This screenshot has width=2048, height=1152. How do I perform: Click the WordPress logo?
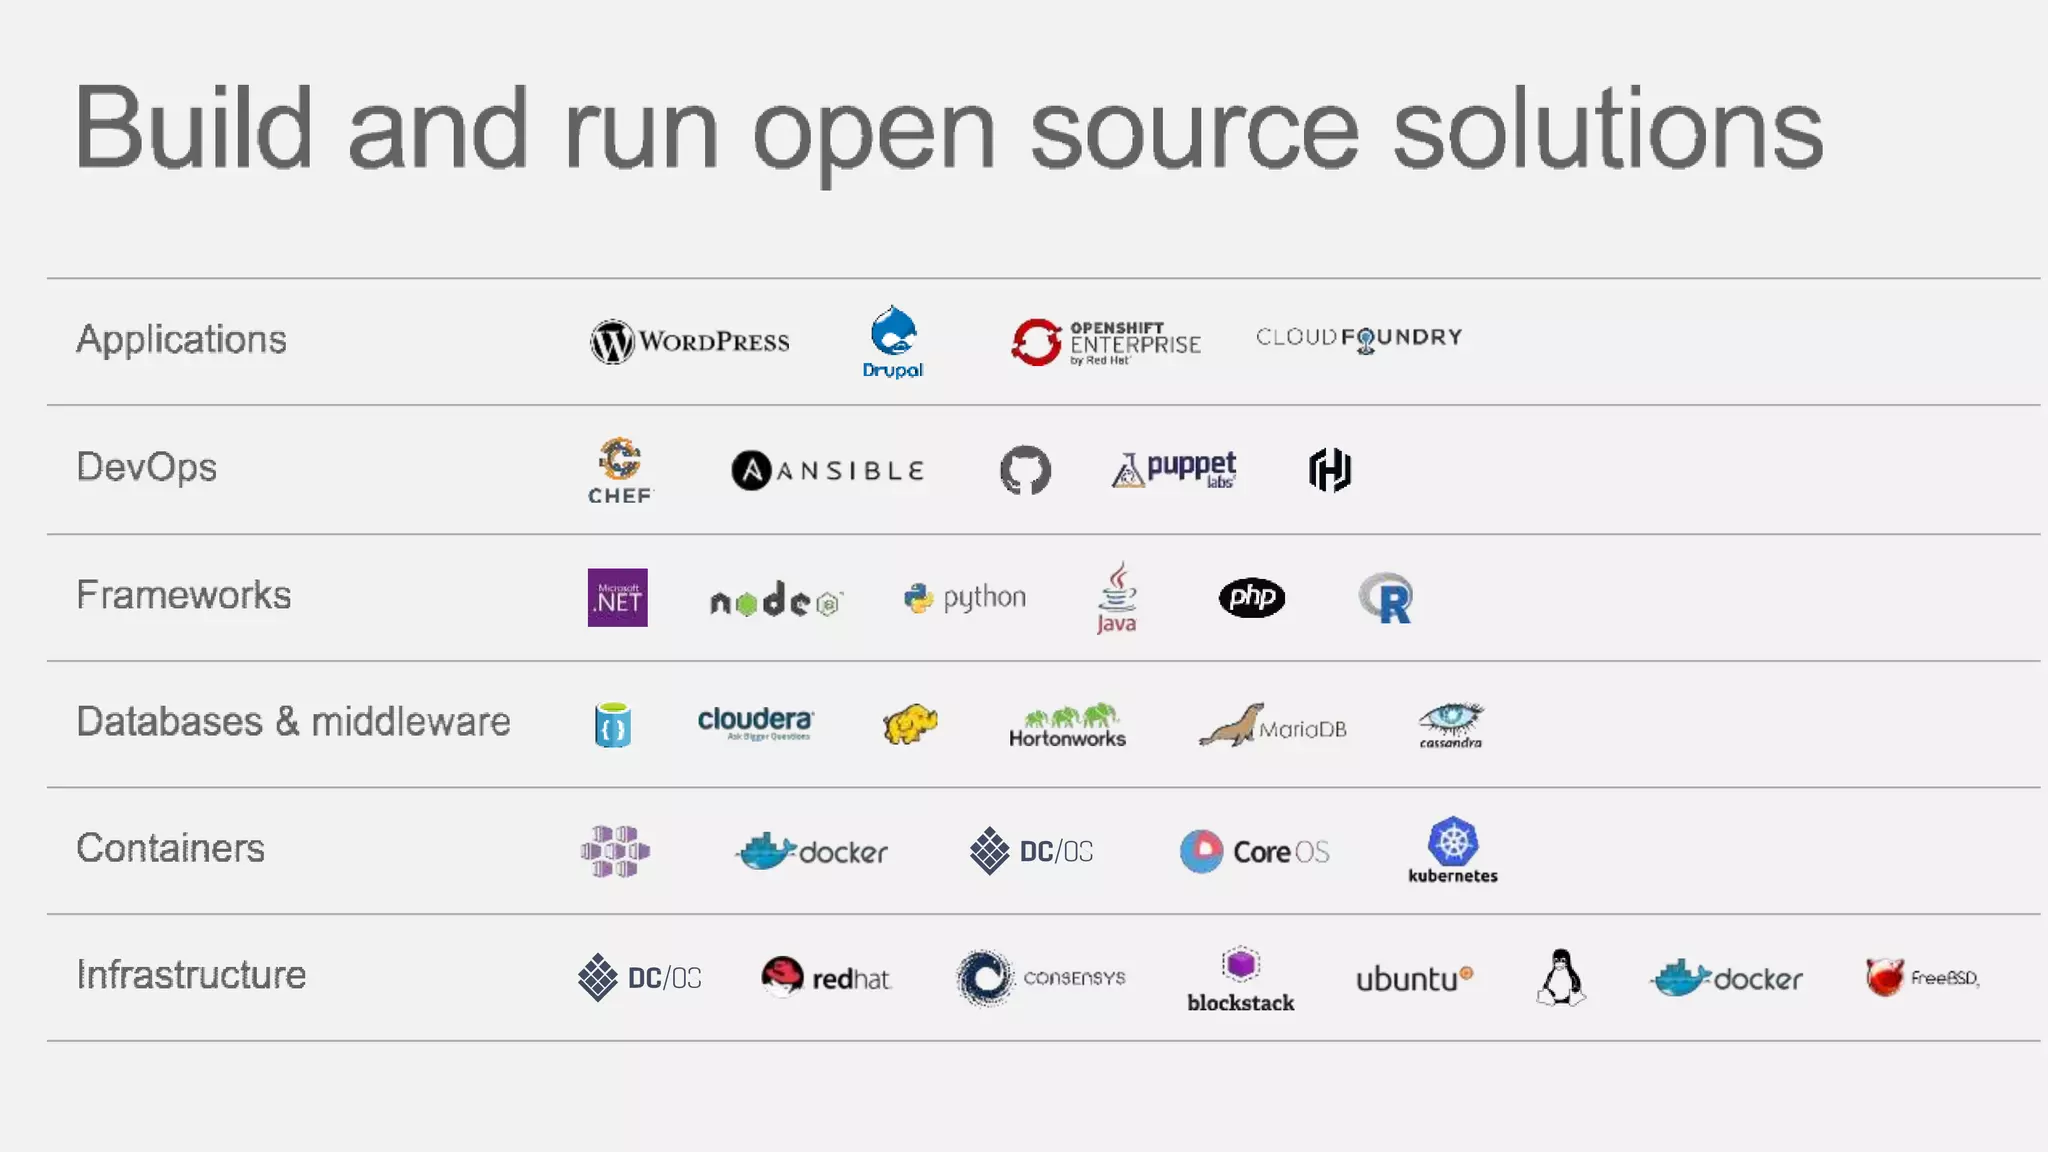pyautogui.click(x=689, y=342)
